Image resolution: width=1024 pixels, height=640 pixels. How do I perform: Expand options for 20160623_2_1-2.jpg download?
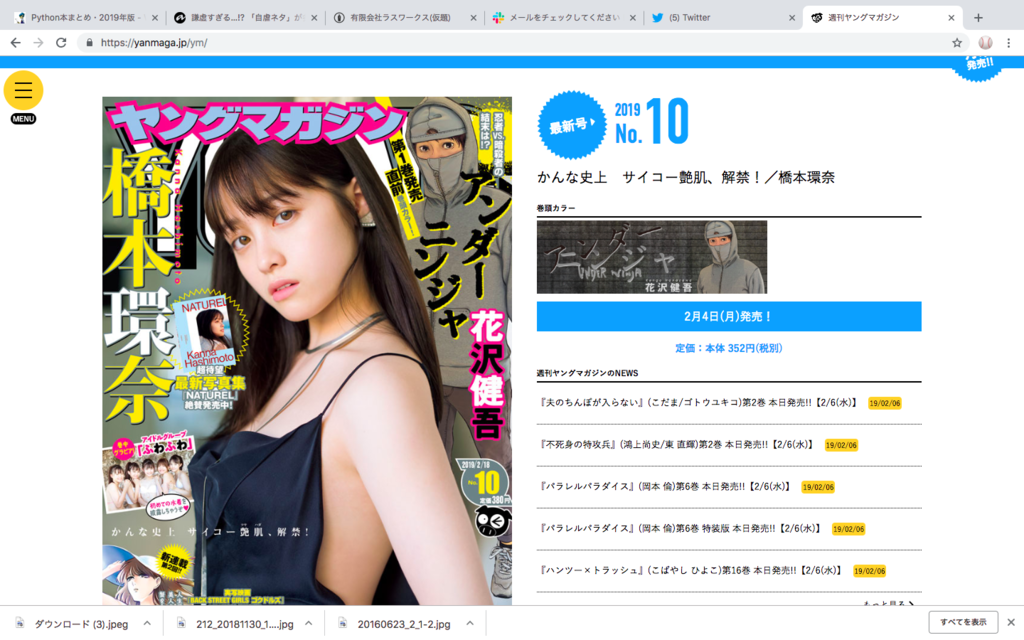coord(470,624)
